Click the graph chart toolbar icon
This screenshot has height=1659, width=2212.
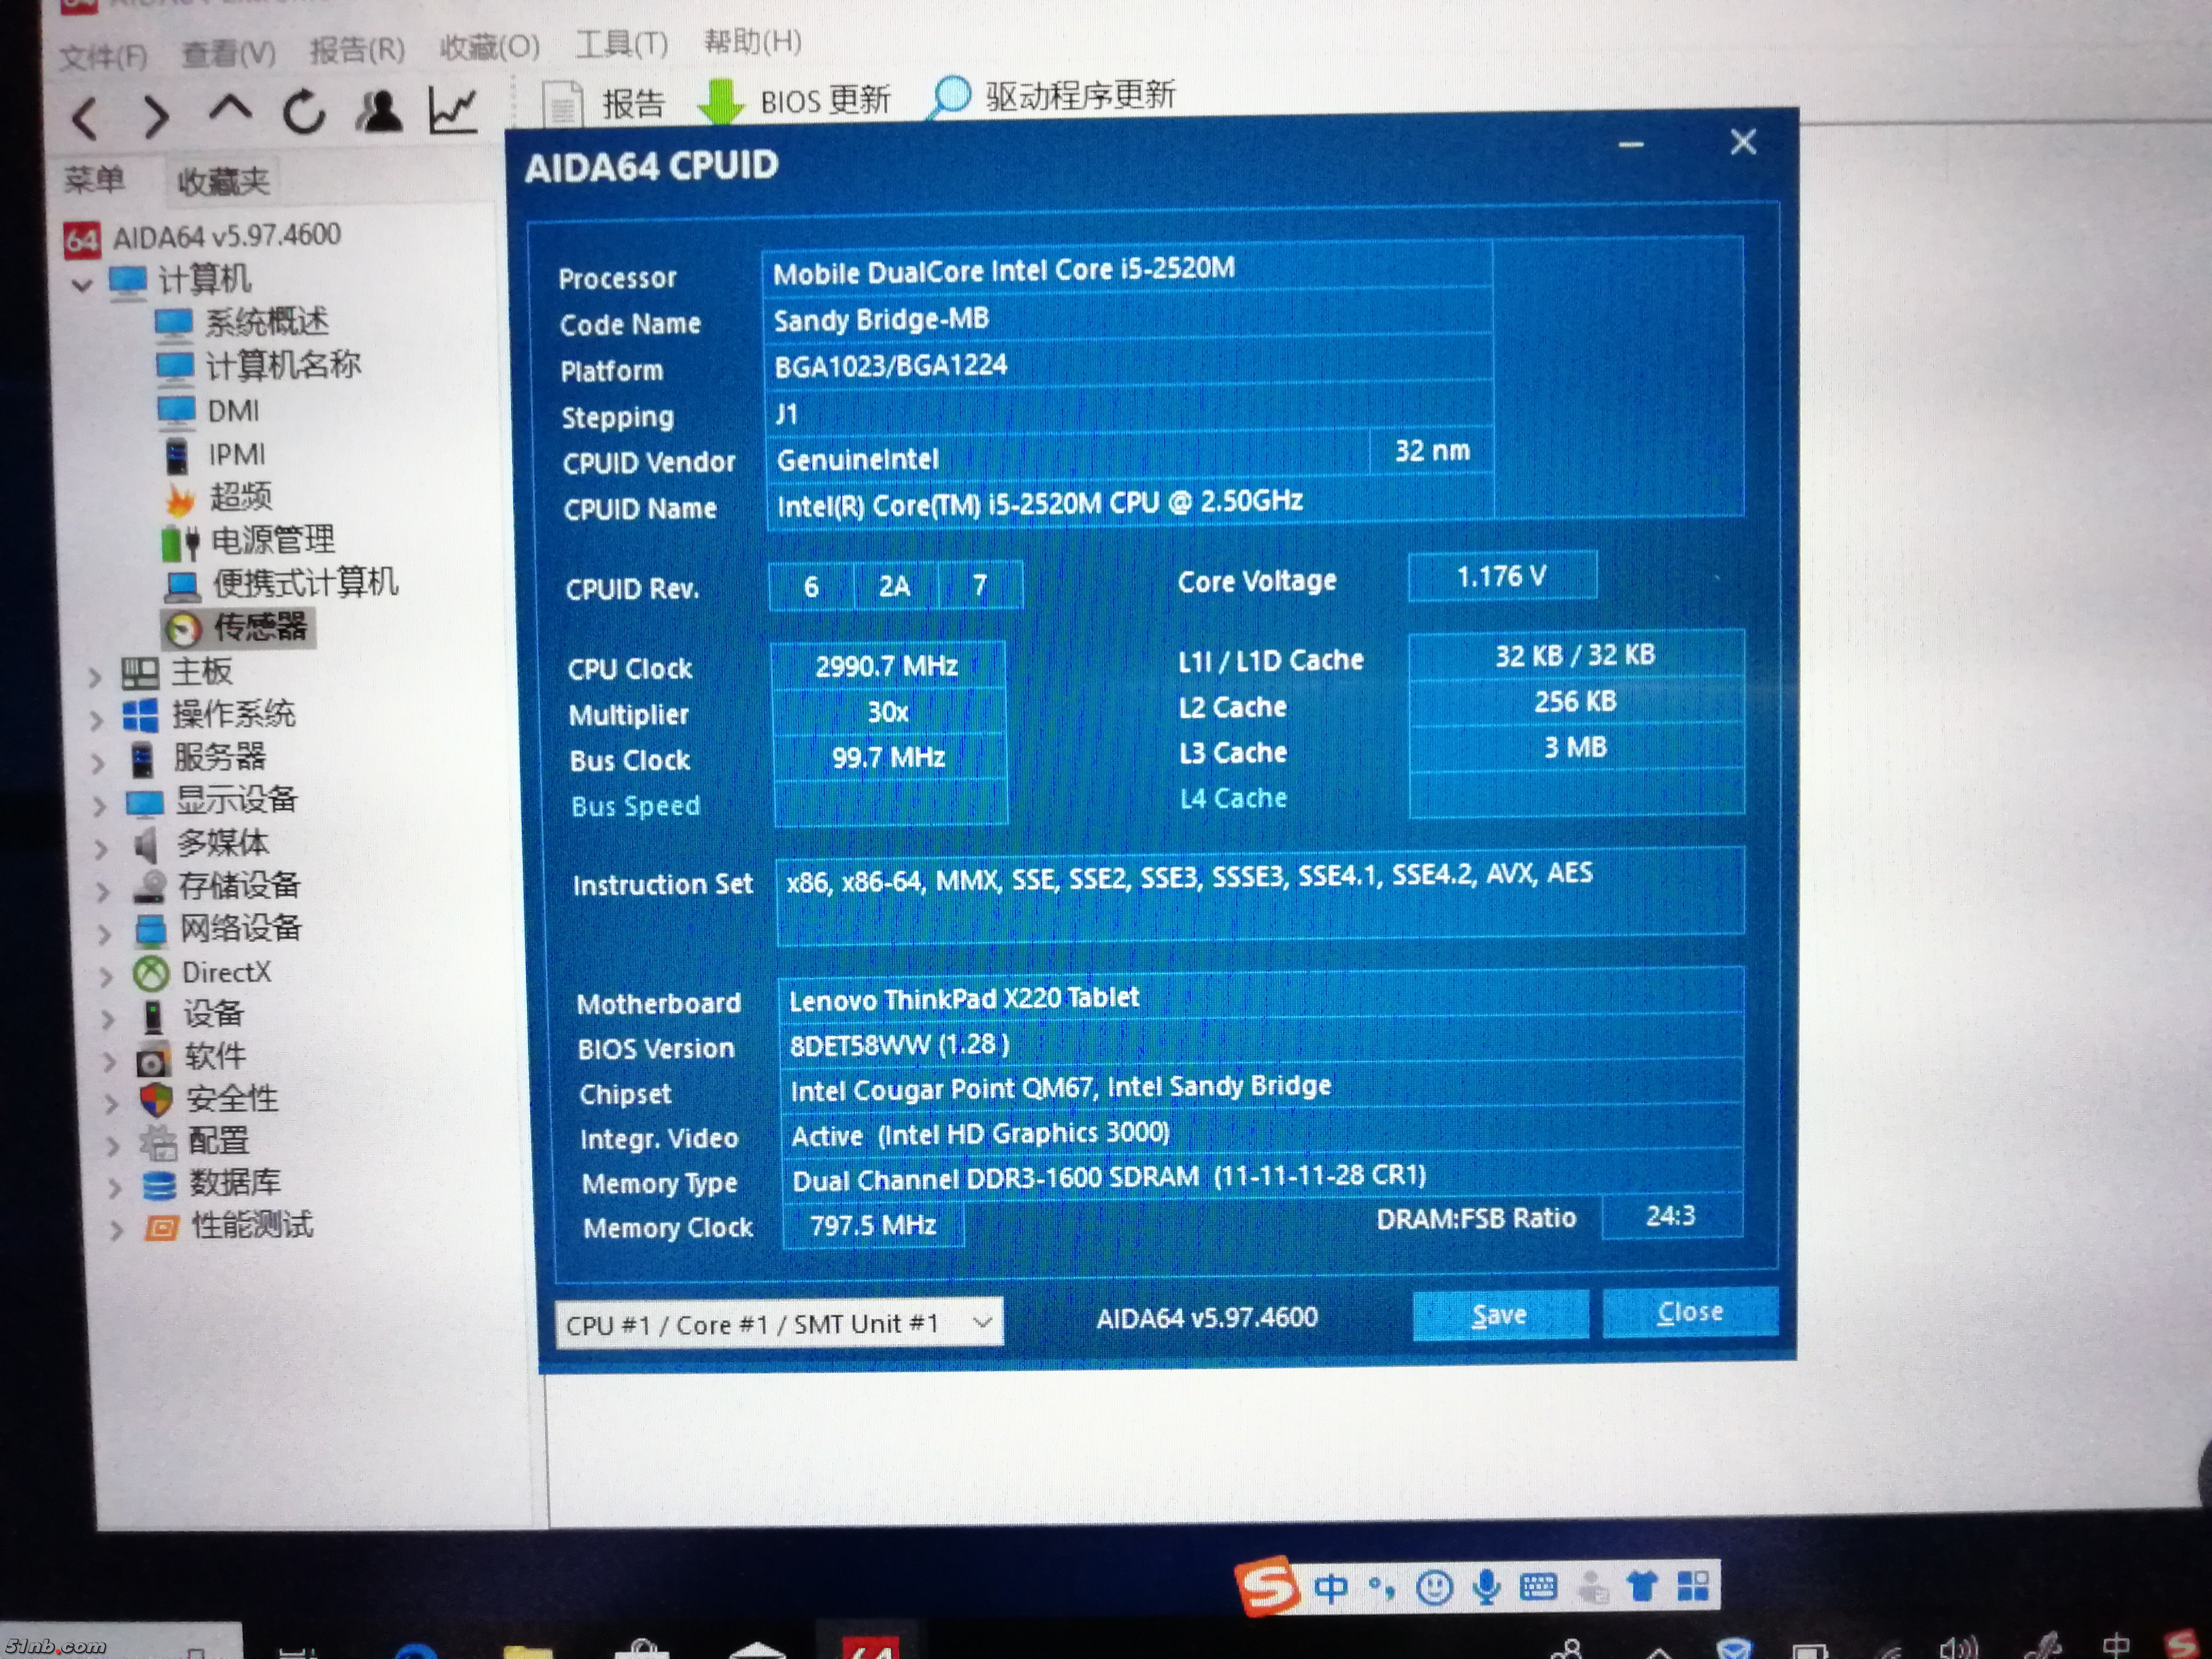(453, 110)
